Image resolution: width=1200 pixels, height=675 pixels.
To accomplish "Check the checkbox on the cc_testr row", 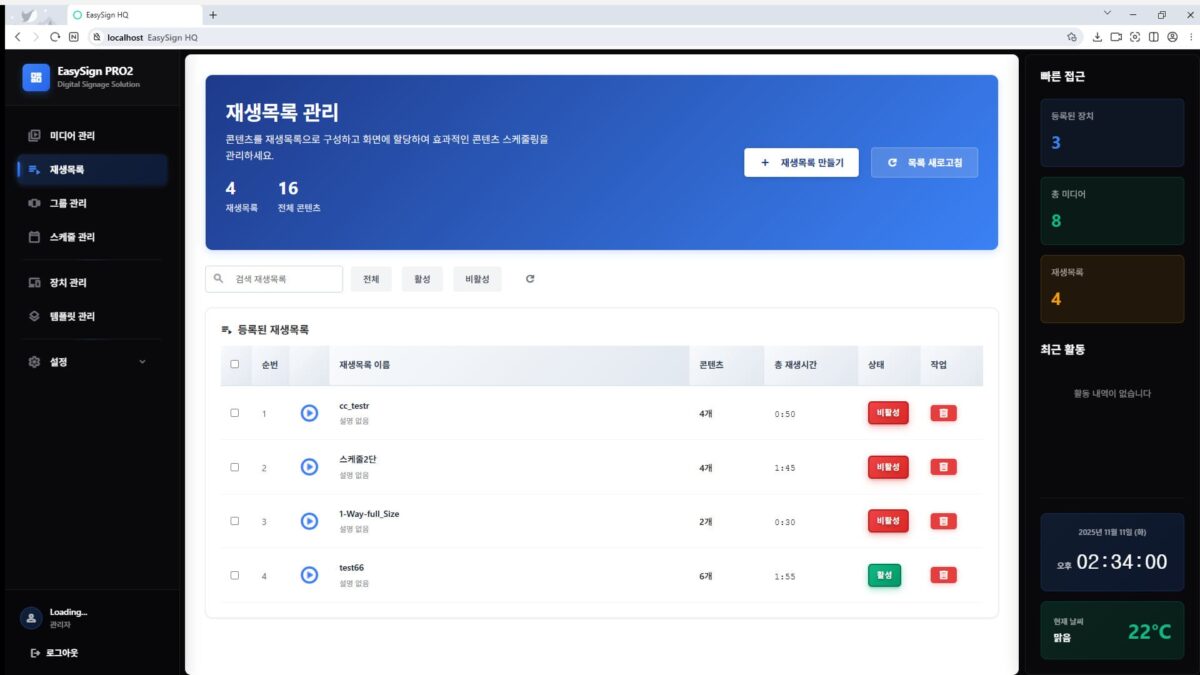I will tap(235, 412).
